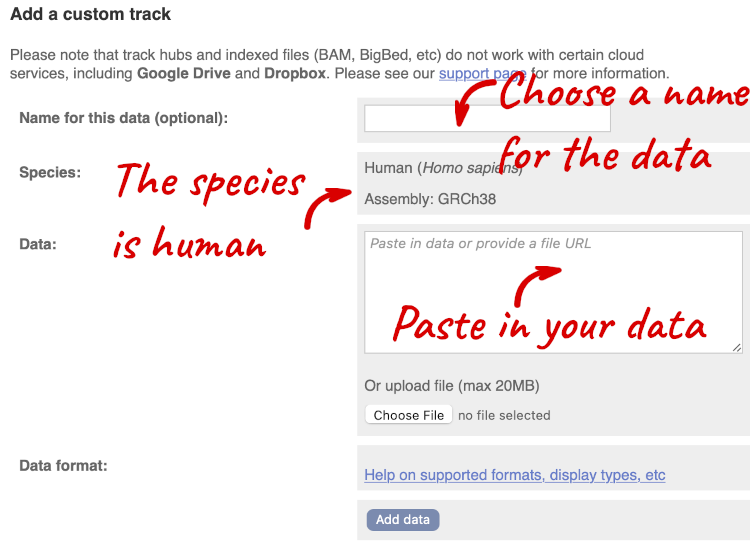Image resolution: width=750 pixels, height=542 pixels.
Task: Click the Species label
Action: pos(50,172)
